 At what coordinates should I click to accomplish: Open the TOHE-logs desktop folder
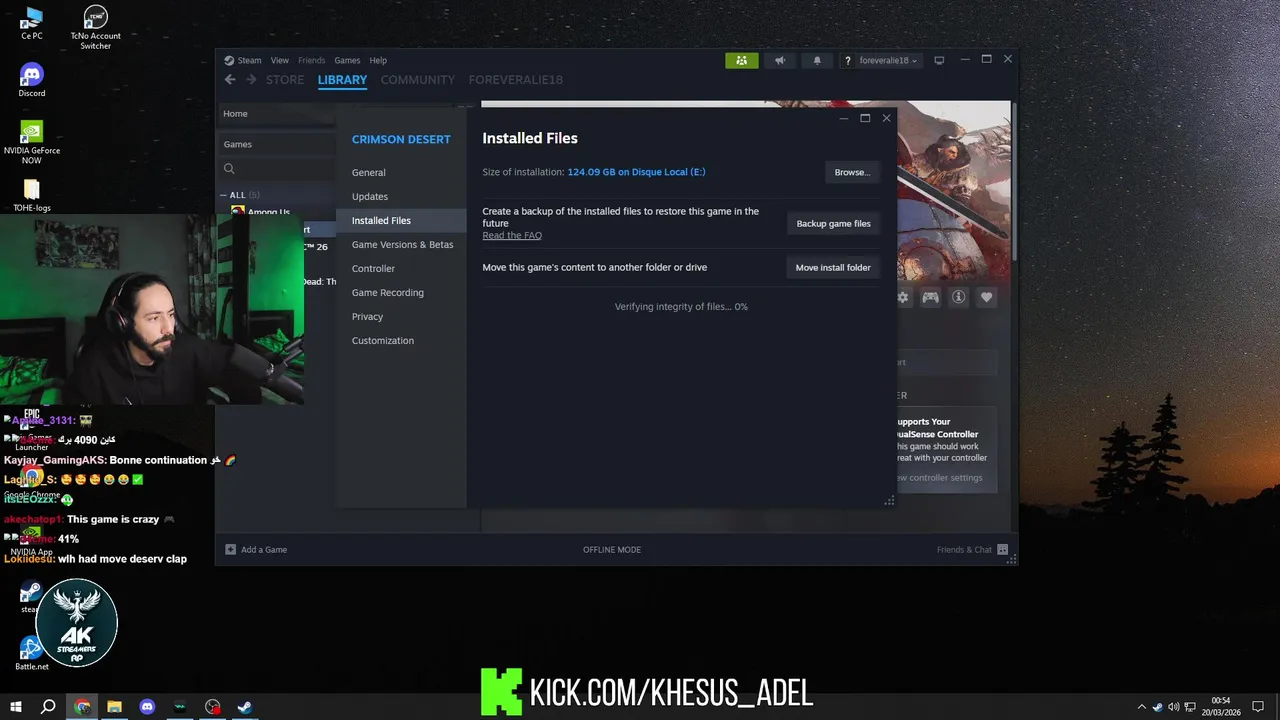point(32,195)
